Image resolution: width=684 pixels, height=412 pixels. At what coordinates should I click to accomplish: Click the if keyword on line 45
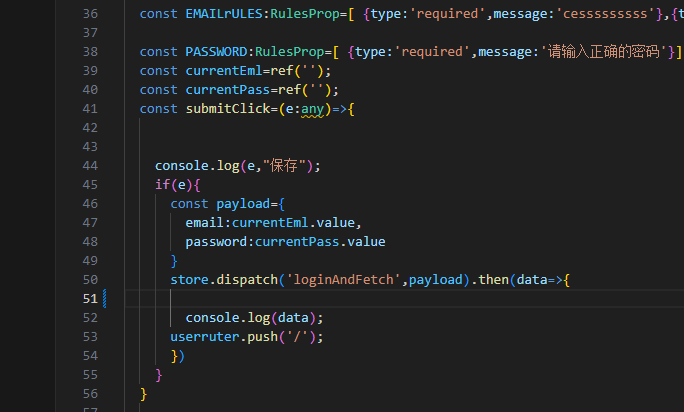163,185
